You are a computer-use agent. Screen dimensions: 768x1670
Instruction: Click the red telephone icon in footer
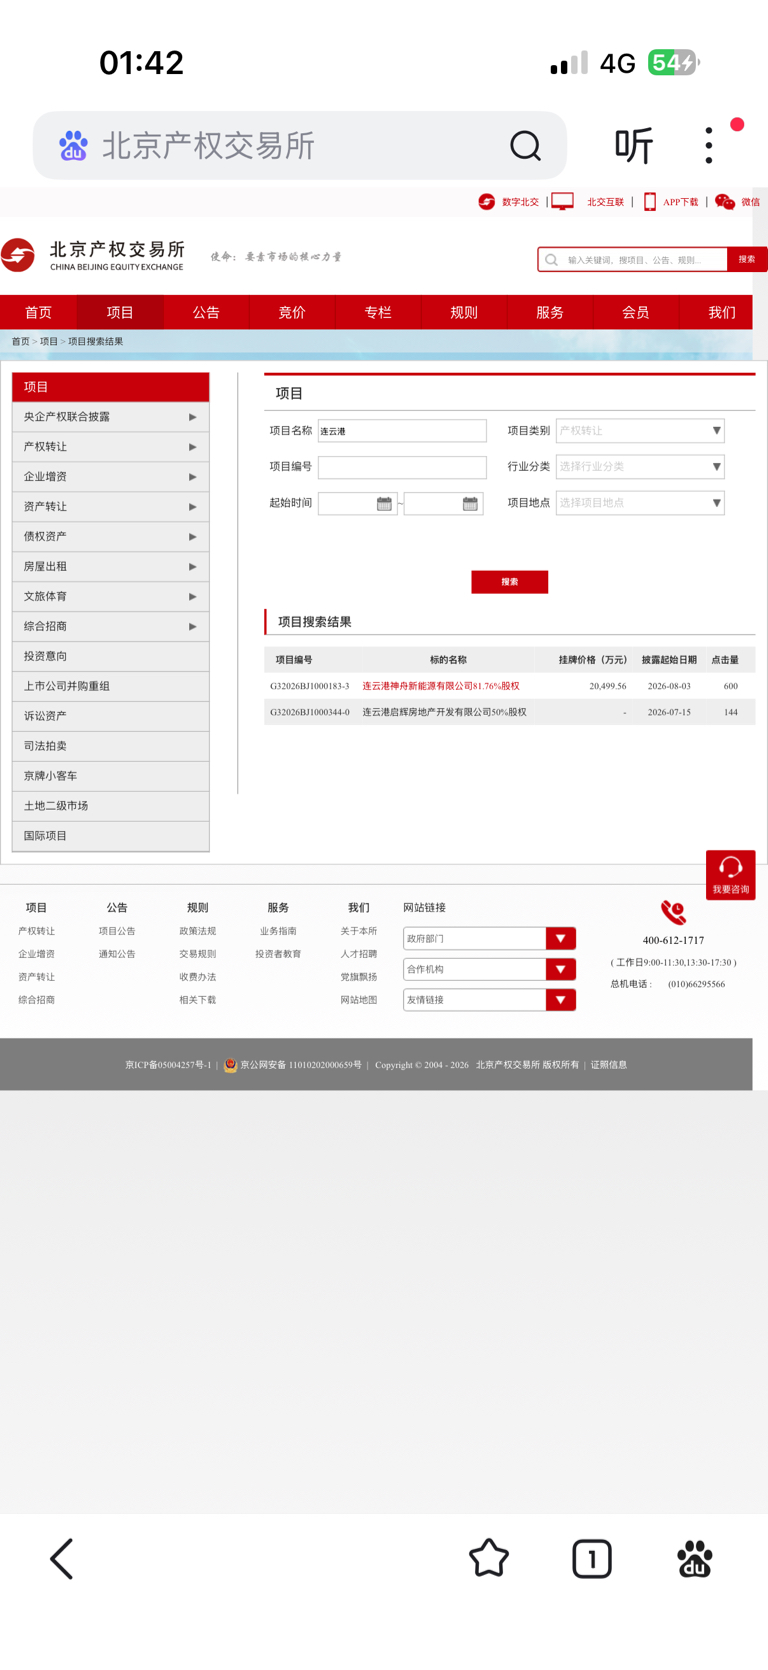pos(673,912)
